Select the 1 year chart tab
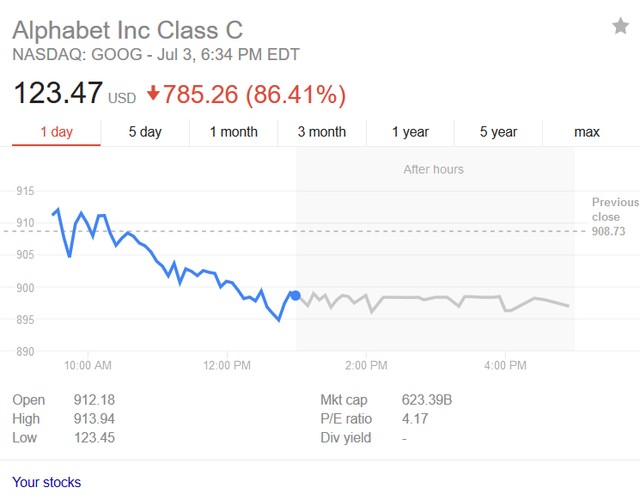640x500 pixels. point(410,132)
